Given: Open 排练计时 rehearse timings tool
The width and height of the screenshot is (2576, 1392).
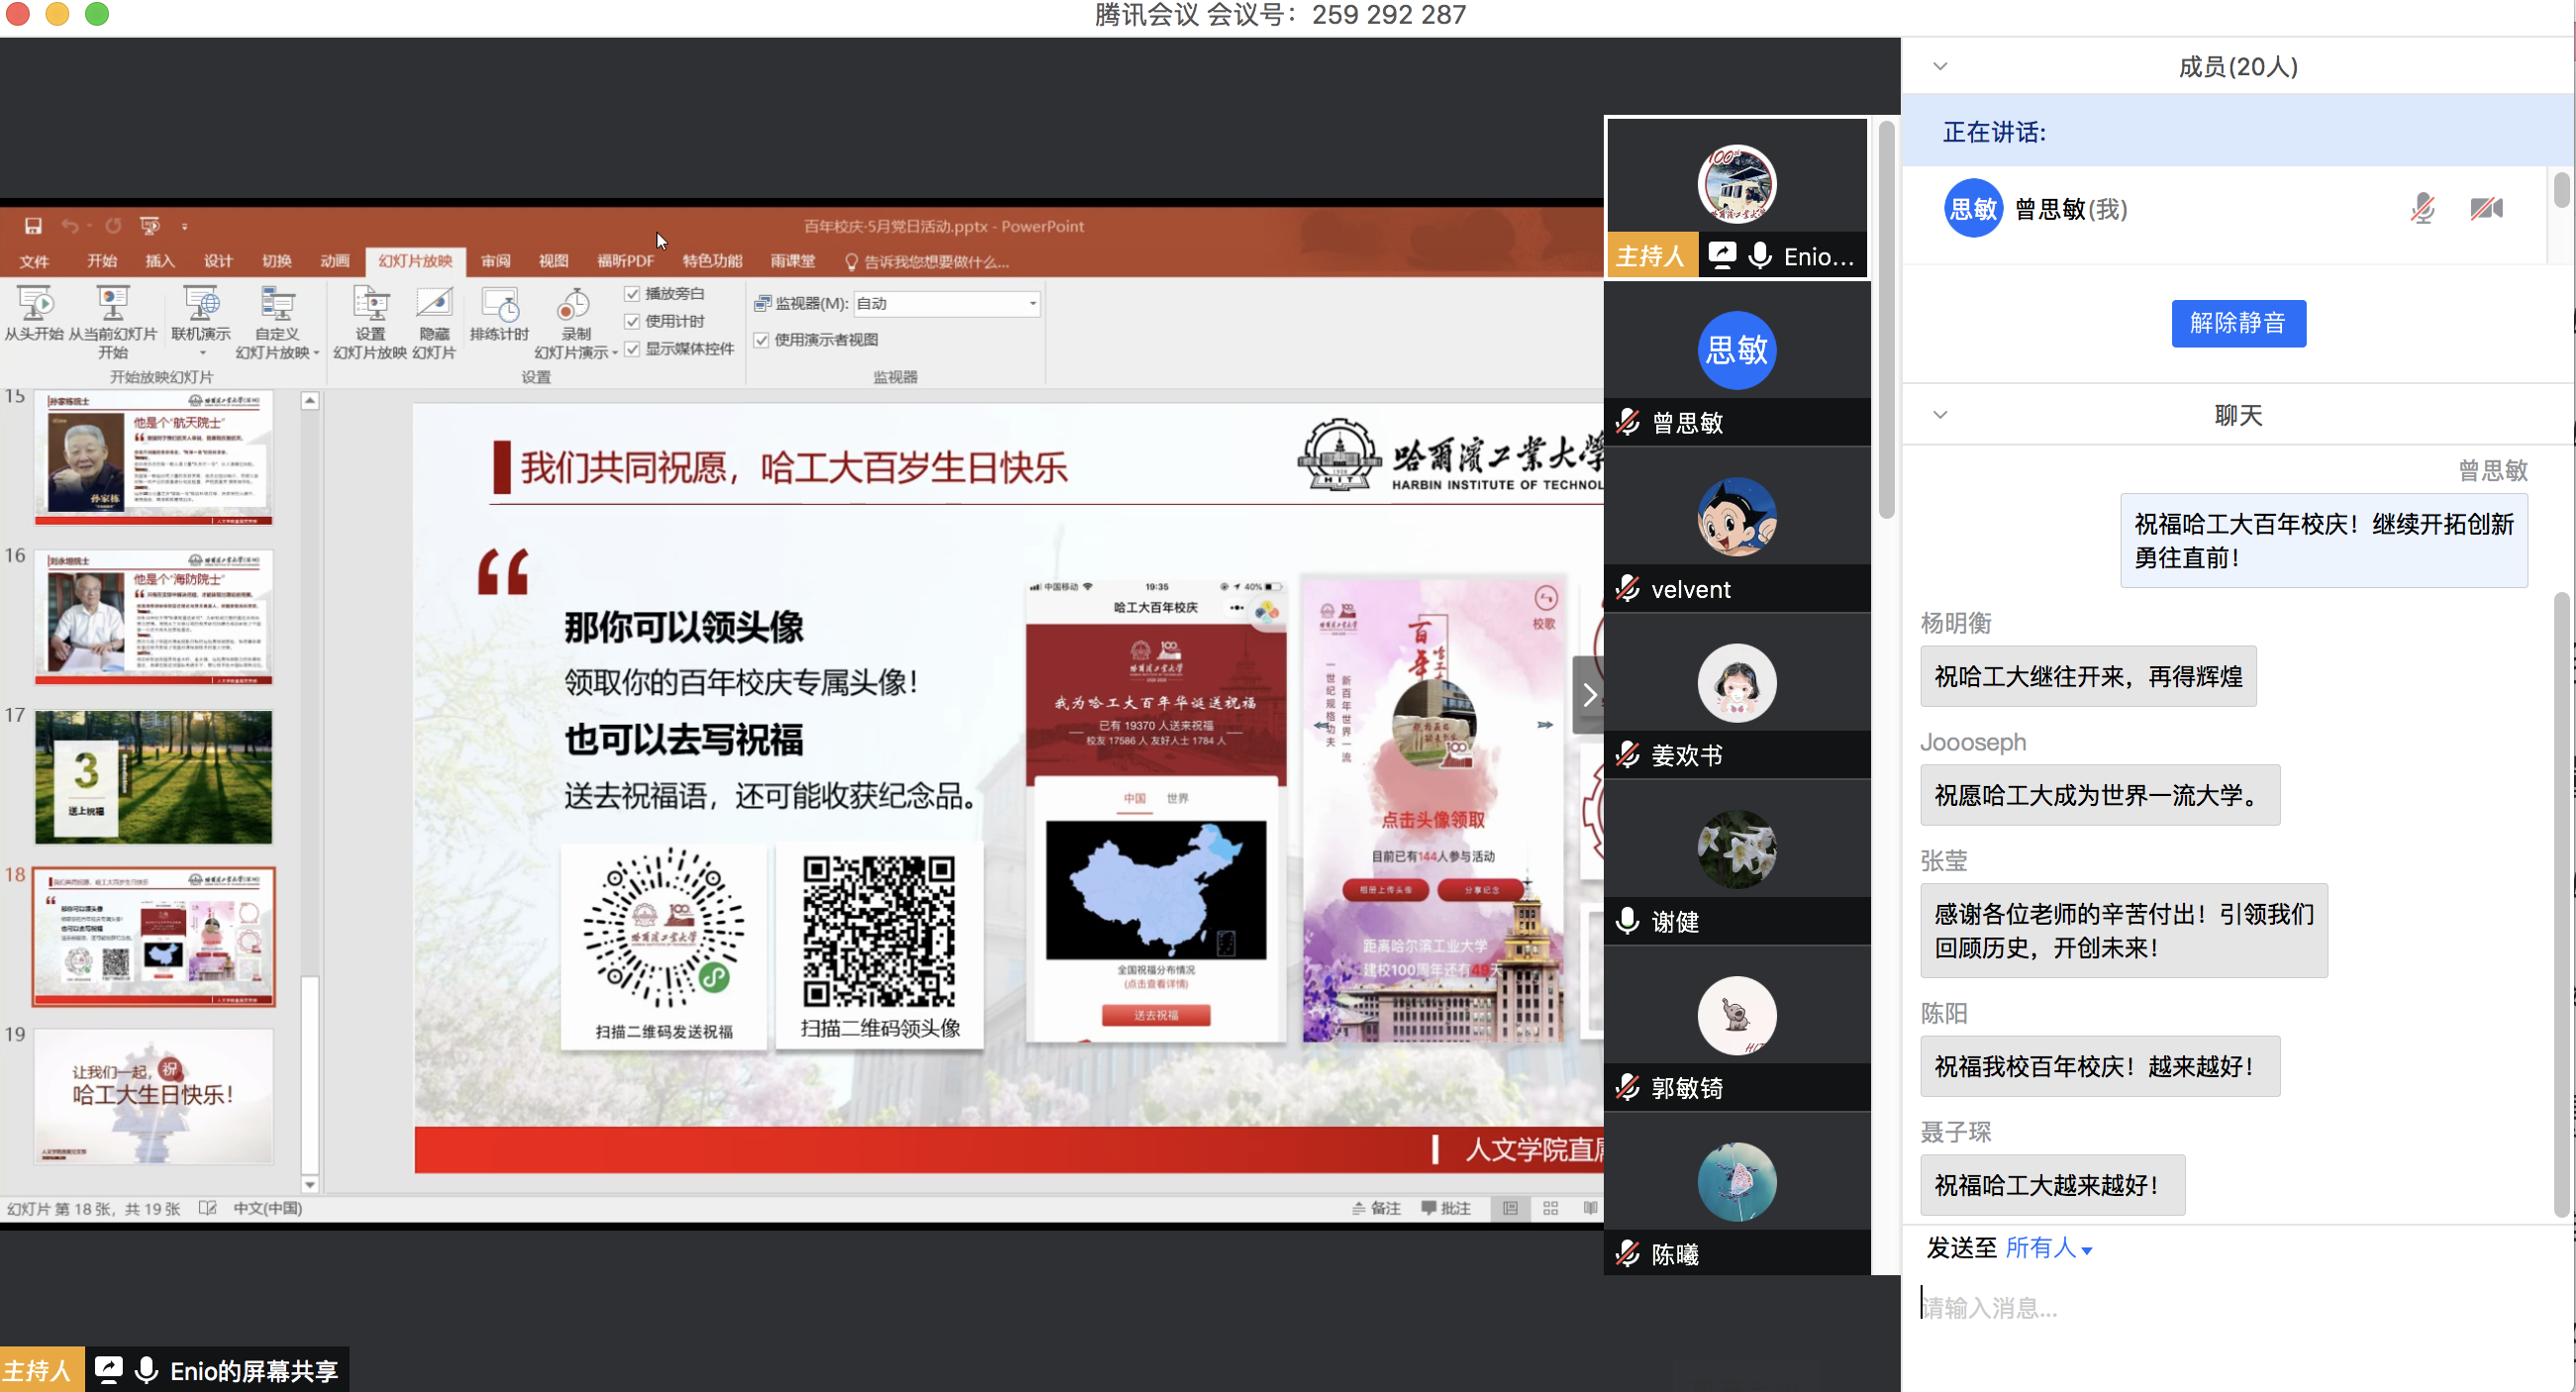Looking at the screenshot, I should click(499, 322).
